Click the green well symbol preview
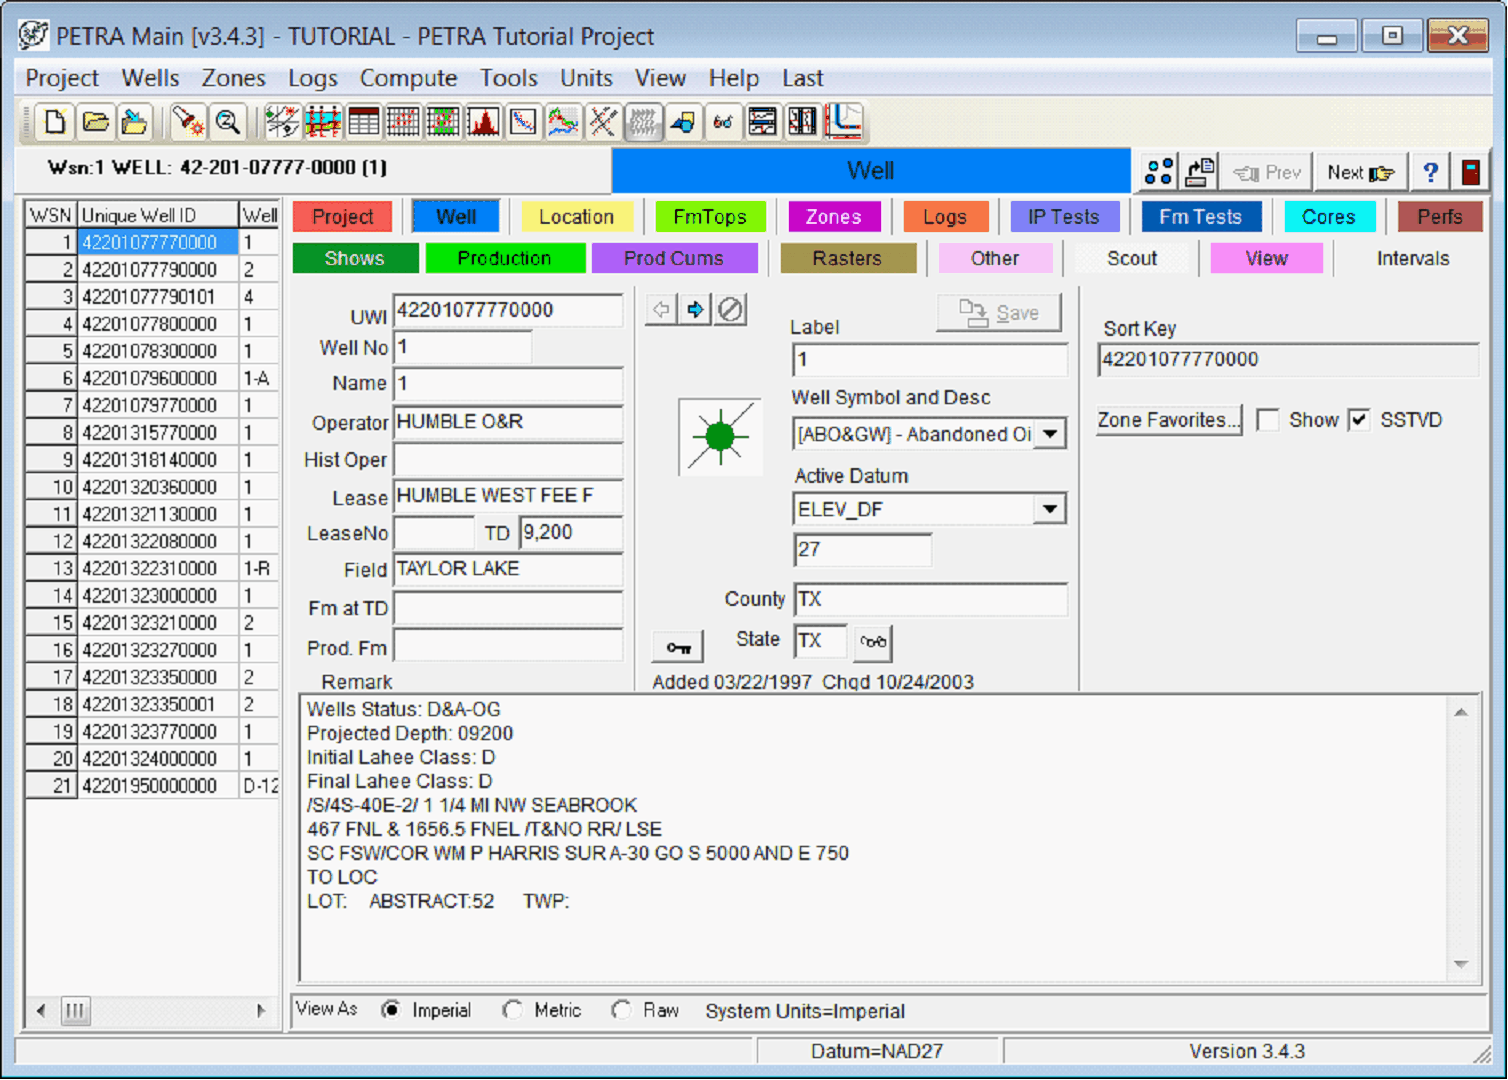 pos(720,437)
